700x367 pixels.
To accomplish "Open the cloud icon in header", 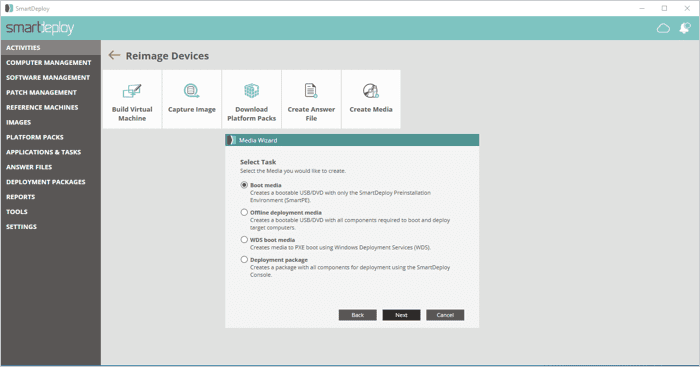I will [x=663, y=29].
